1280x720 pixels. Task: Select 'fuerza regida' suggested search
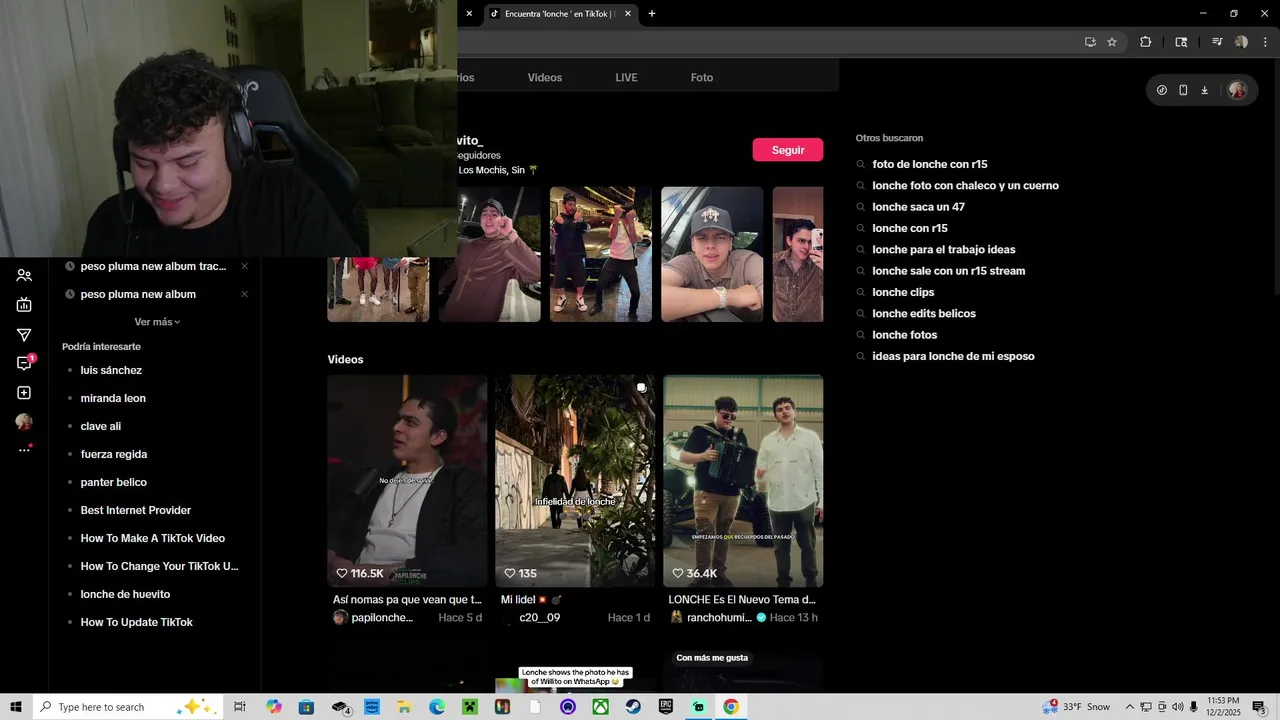point(114,454)
